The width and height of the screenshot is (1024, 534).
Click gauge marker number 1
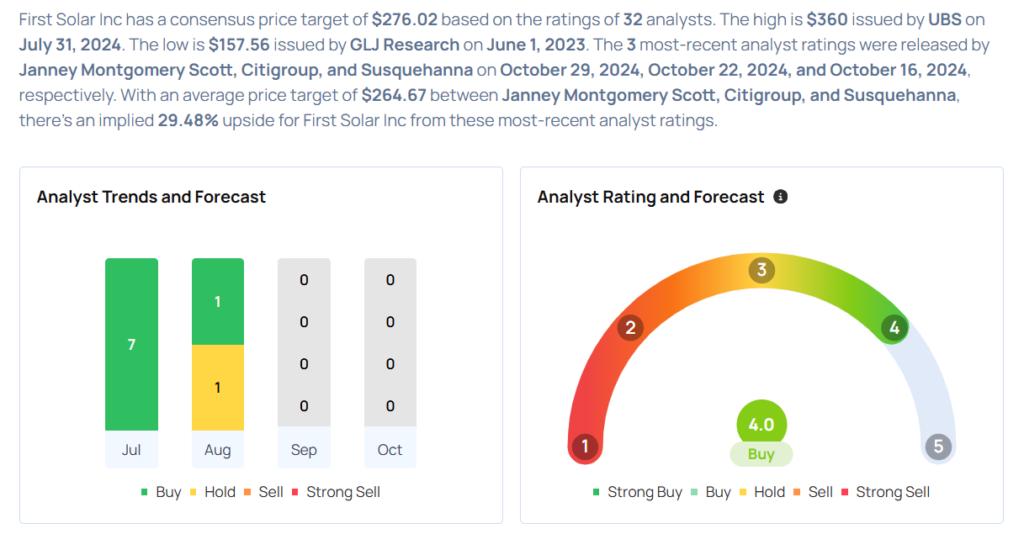click(585, 446)
